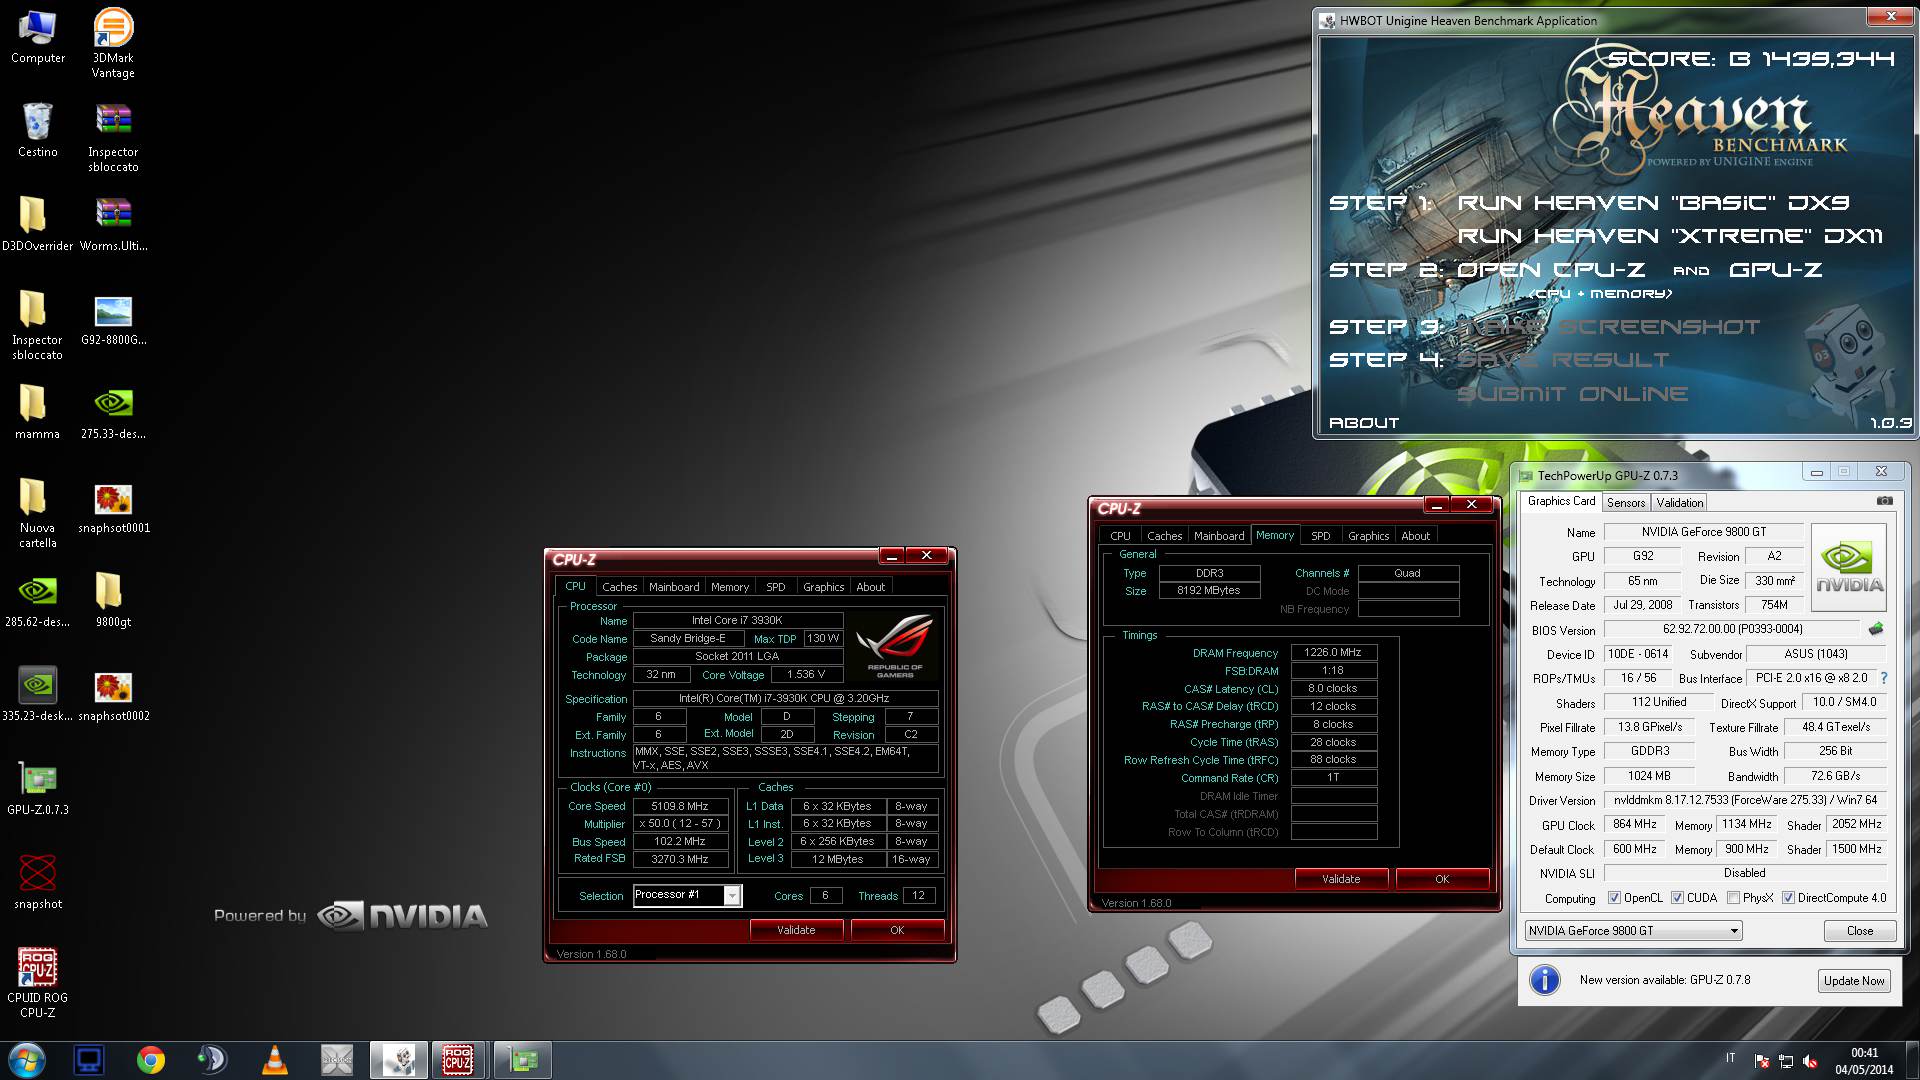Click the Driver Version field in GPU-Z
Viewport: 1920px width, 1080px height.
[1745, 800]
